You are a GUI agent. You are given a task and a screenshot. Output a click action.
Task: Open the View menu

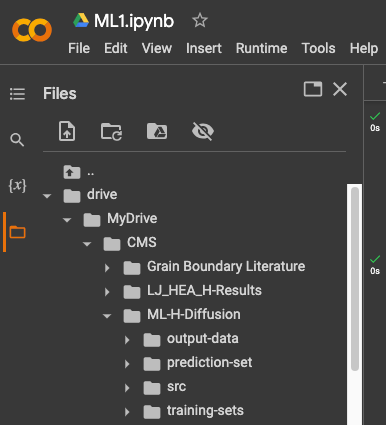pyautogui.click(x=157, y=48)
